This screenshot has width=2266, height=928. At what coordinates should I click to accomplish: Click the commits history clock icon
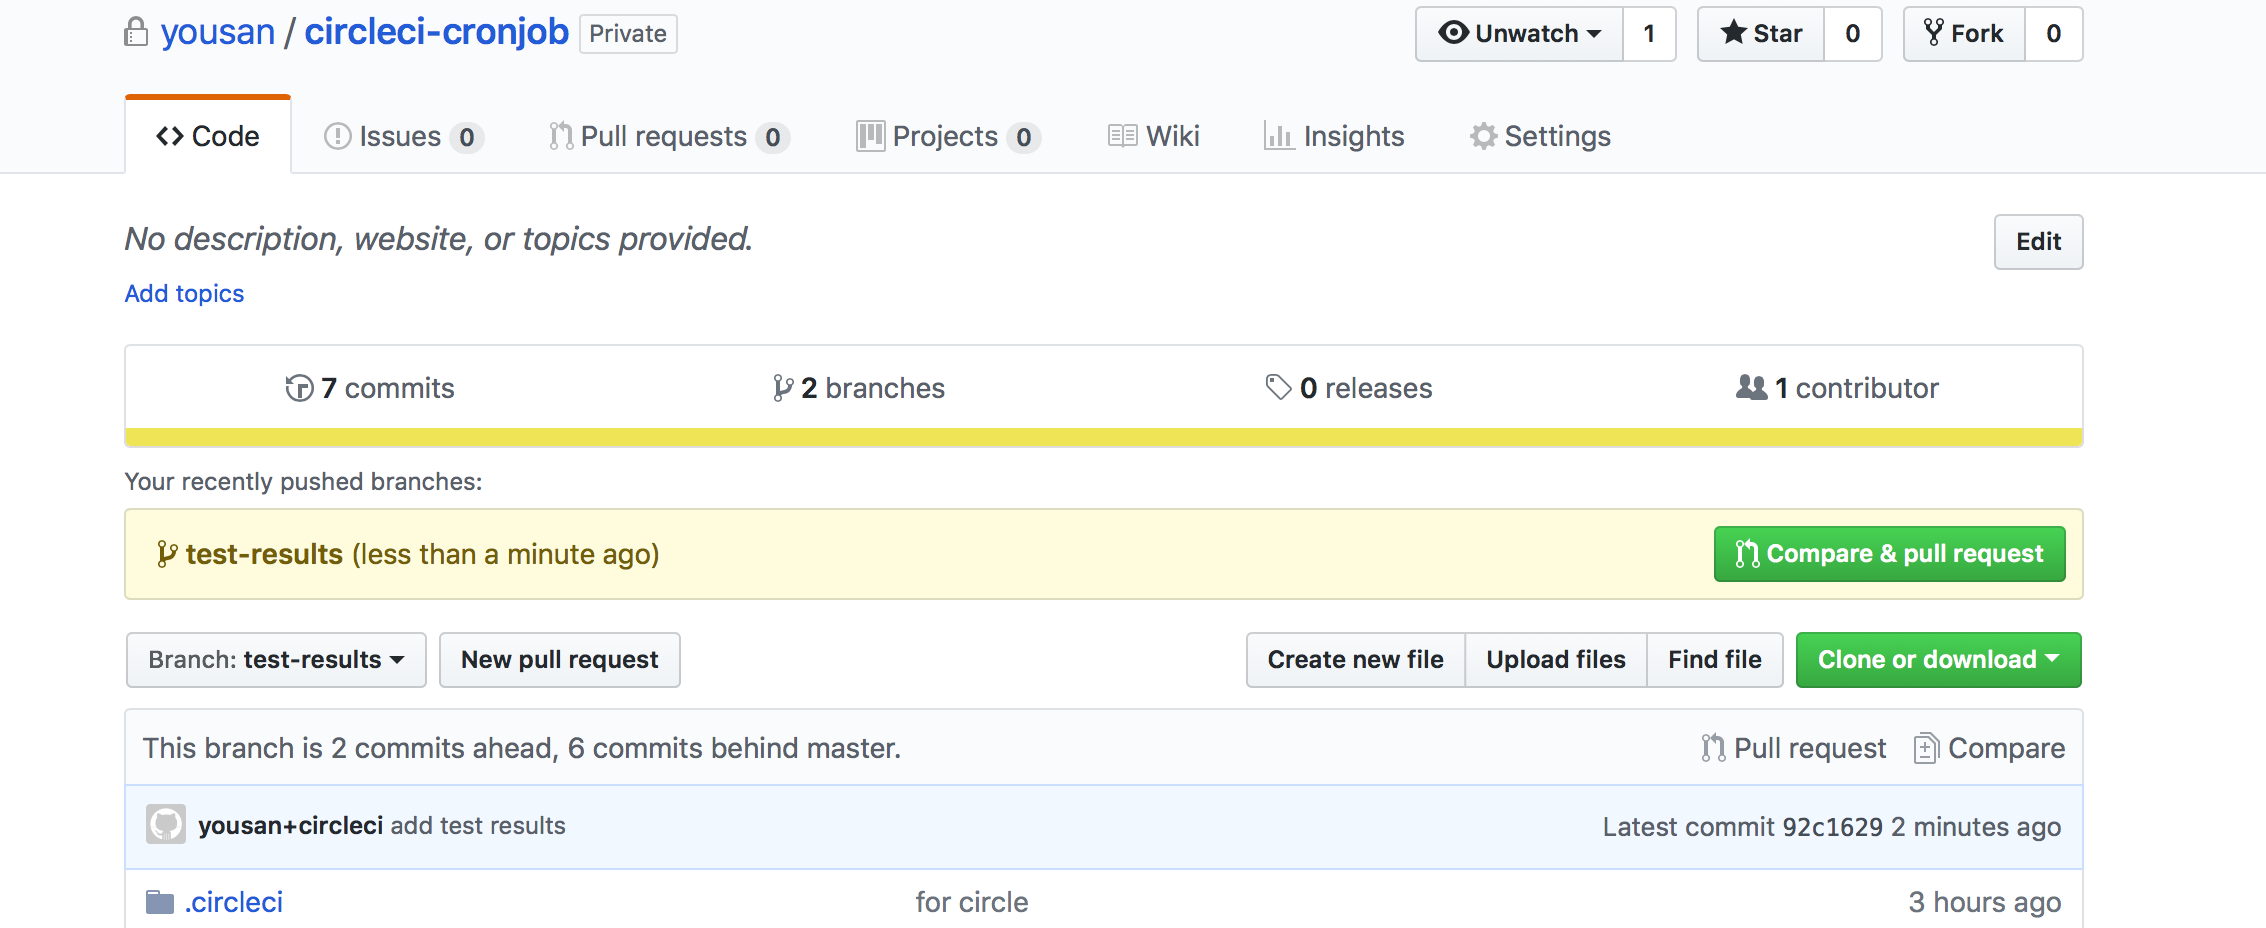[299, 388]
